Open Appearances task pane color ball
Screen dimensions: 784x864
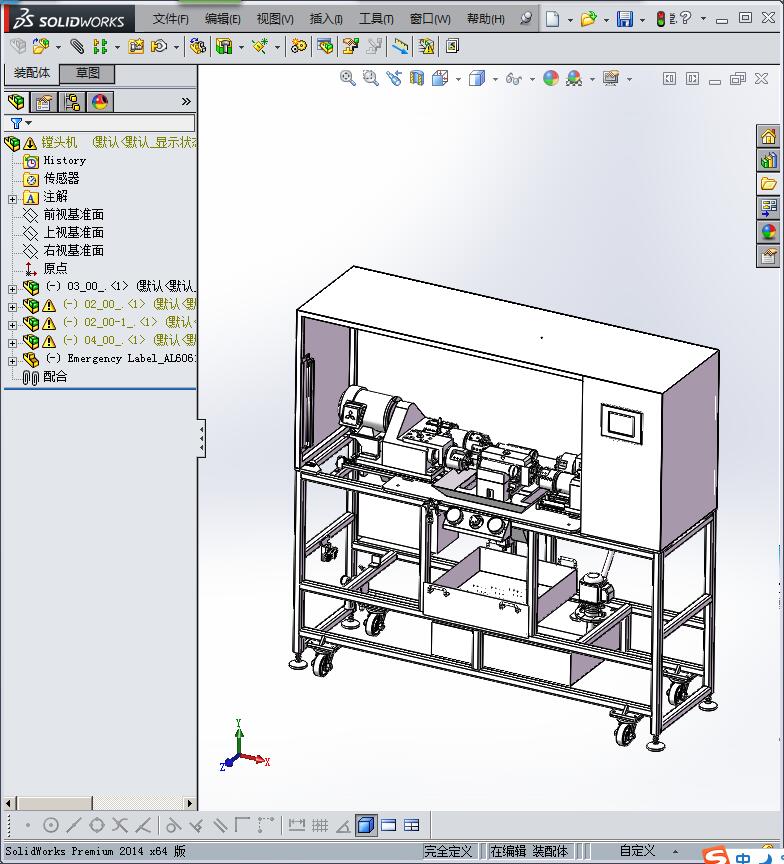[x=769, y=232]
